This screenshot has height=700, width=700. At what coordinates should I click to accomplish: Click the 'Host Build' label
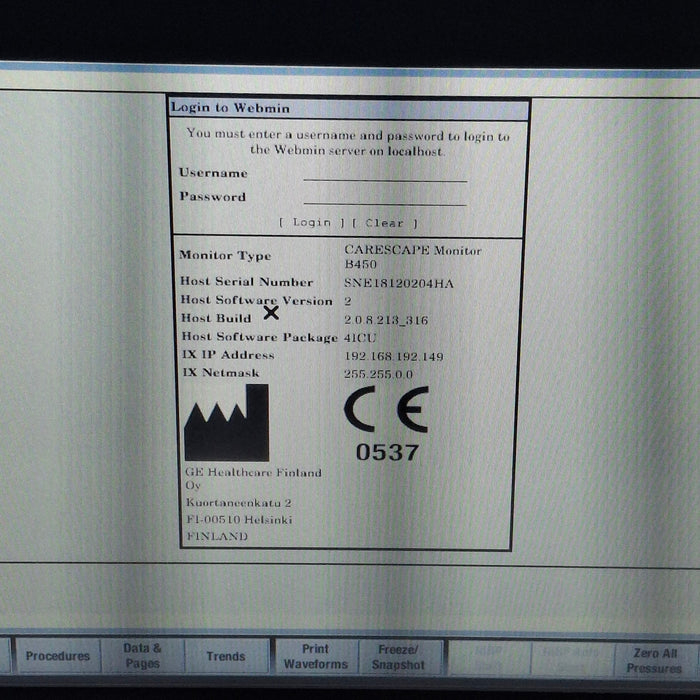coord(216,318)
